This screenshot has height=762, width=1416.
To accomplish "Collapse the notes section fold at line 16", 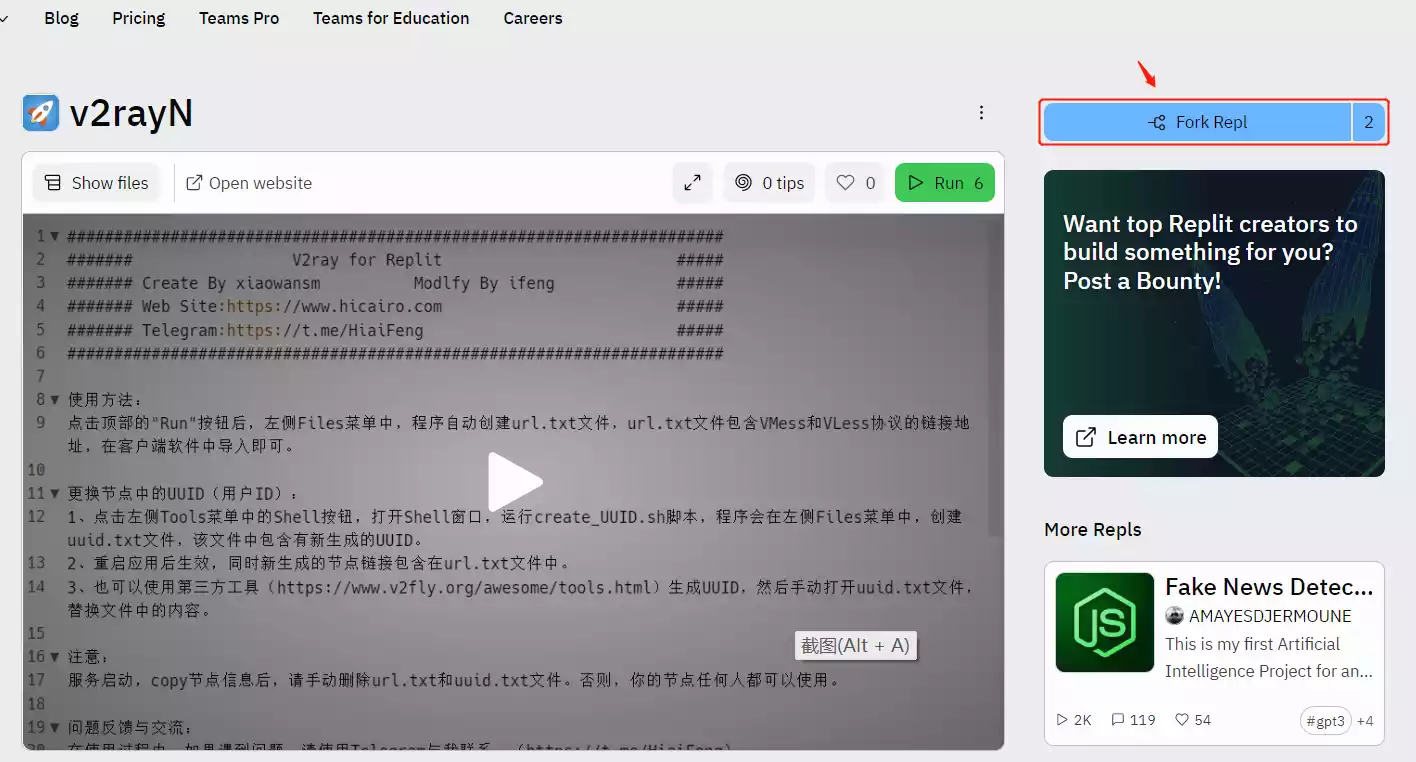I will (x=52, y=656).
